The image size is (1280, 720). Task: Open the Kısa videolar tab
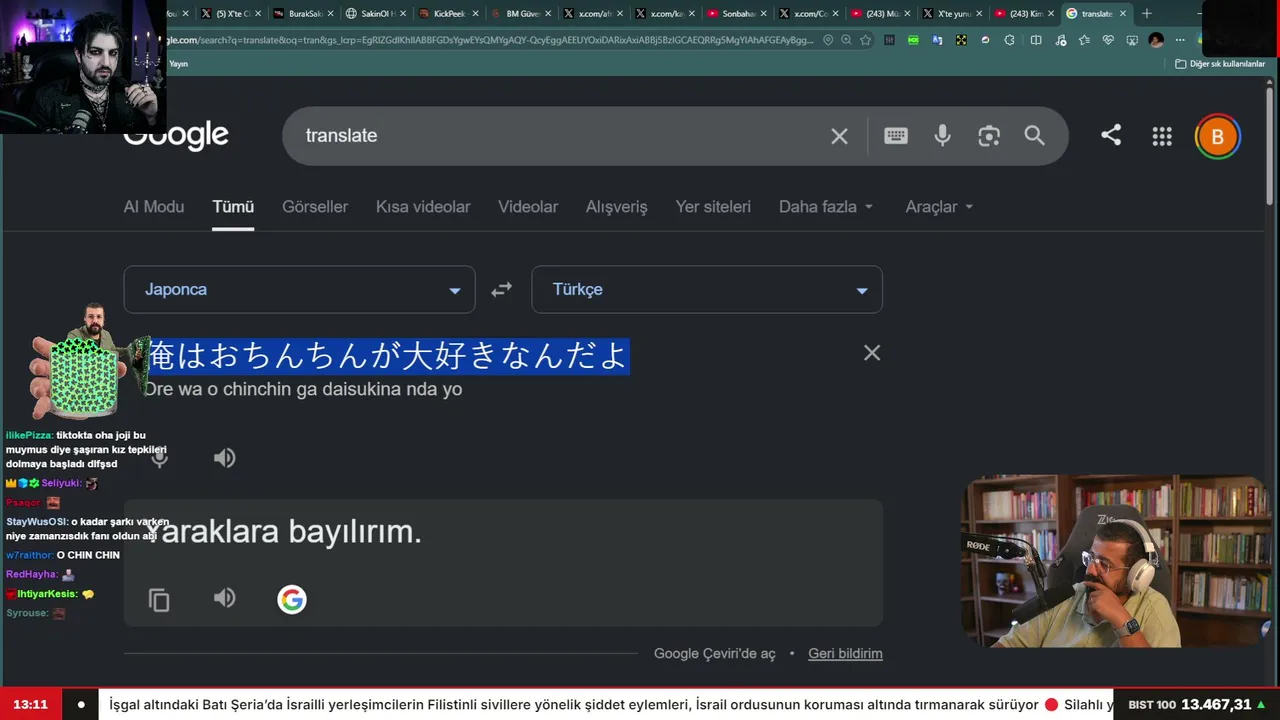tap(423, 207)
